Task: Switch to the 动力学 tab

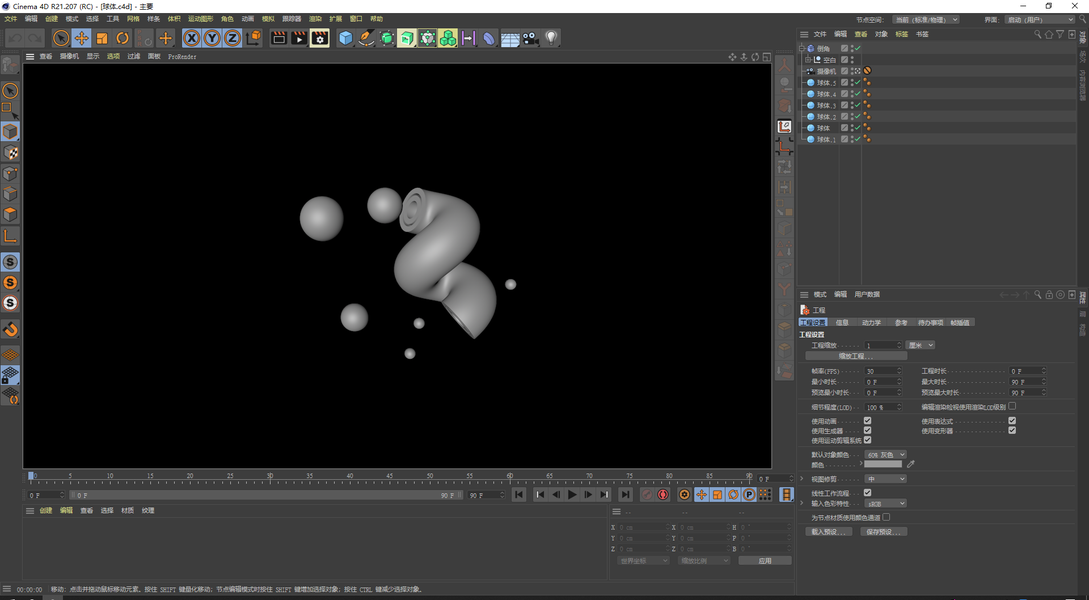Action: pyautogui.click(x=871, y=322)
